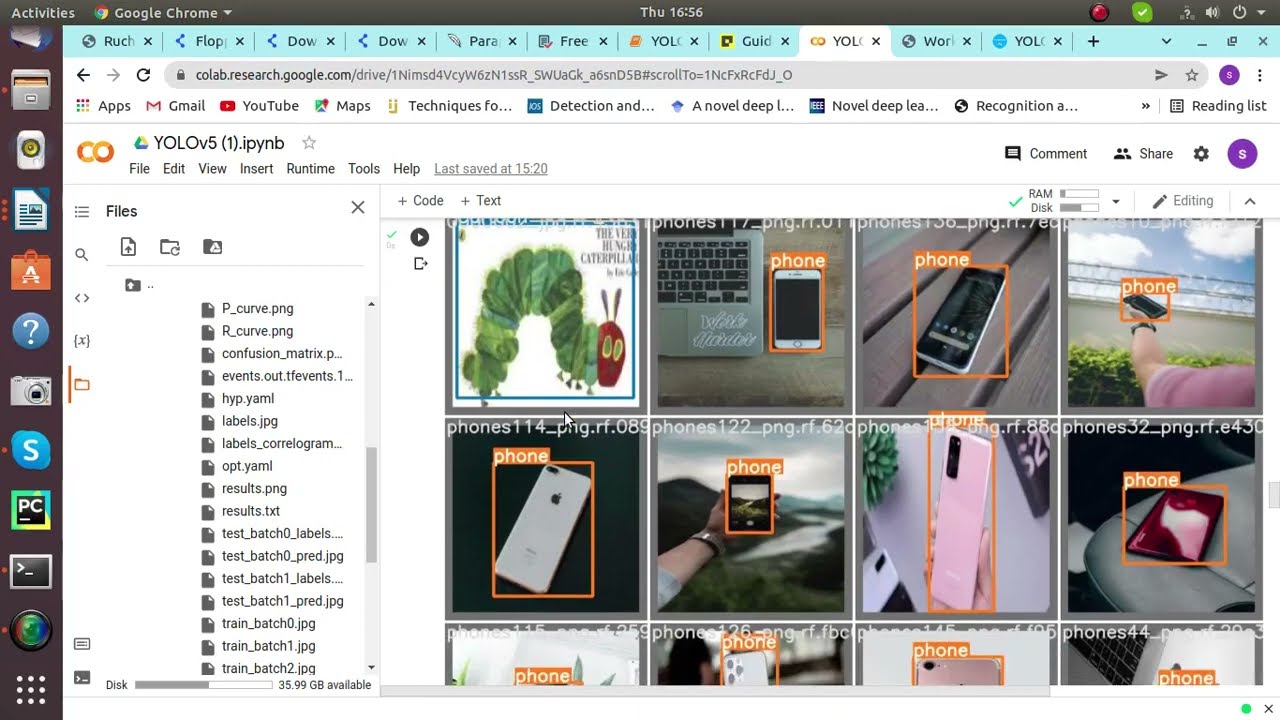Viewport: 1280px width, 720px height.
Task: Show more bookmarks chevron
Action: (1146, 106)
